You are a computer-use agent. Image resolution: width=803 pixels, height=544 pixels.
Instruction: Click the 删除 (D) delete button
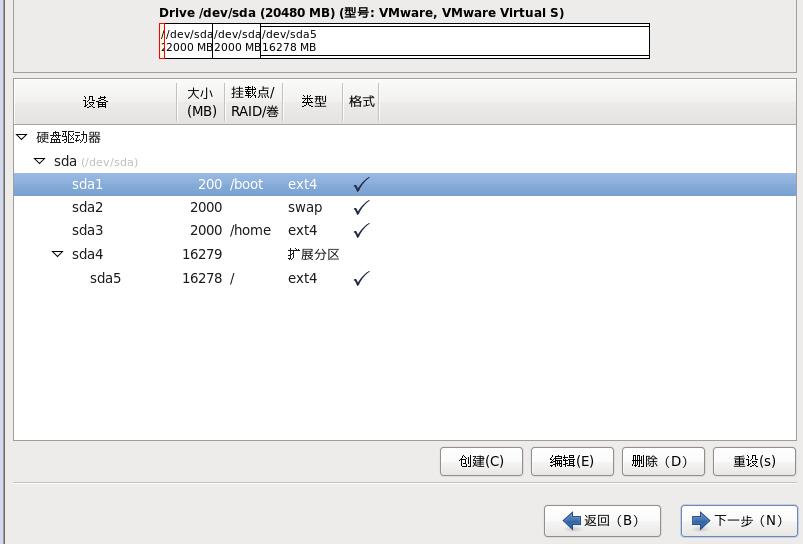663,462
